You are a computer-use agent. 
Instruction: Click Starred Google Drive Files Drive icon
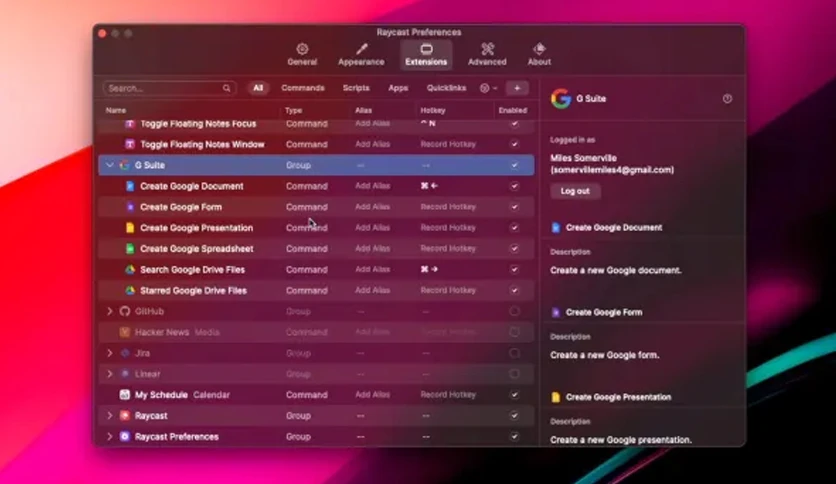click(130, 291)
